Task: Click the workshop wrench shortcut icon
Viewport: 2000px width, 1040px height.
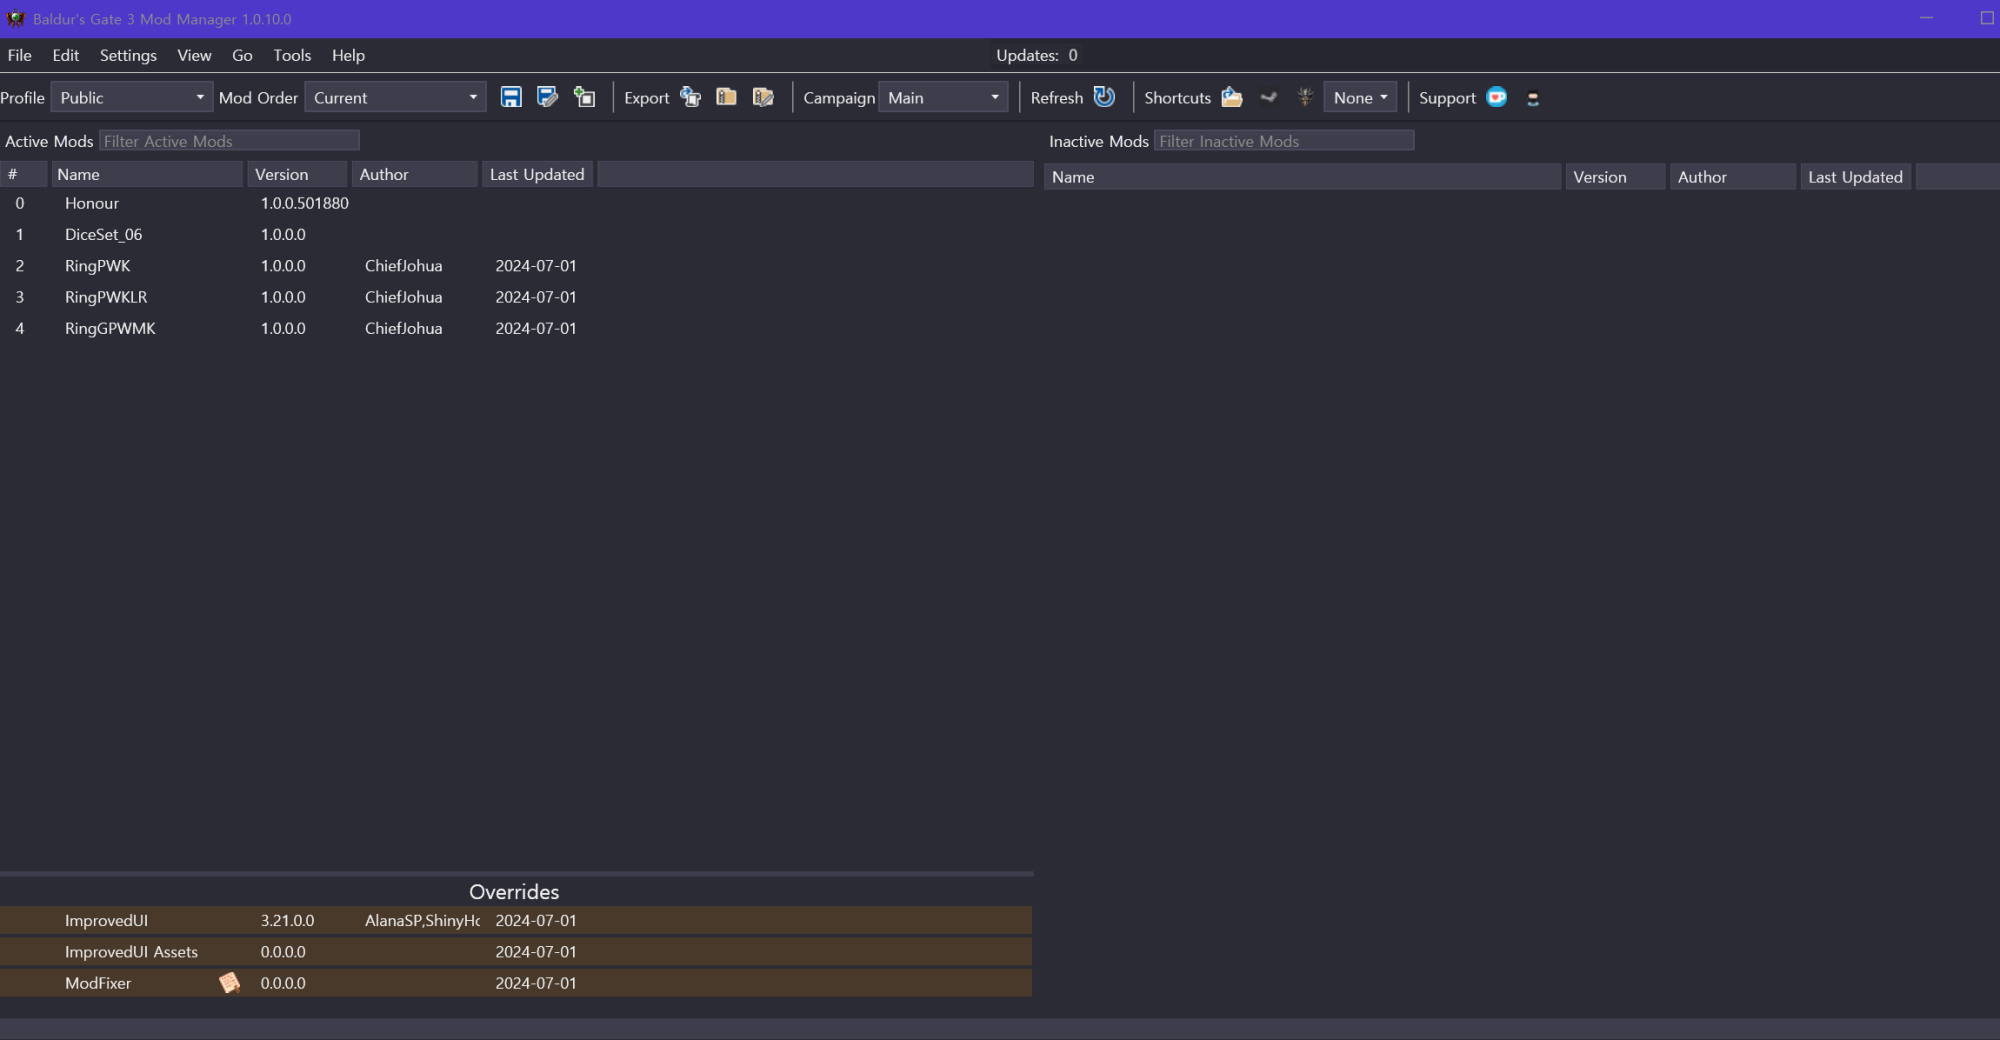Action: click(x=1269, y=97)
